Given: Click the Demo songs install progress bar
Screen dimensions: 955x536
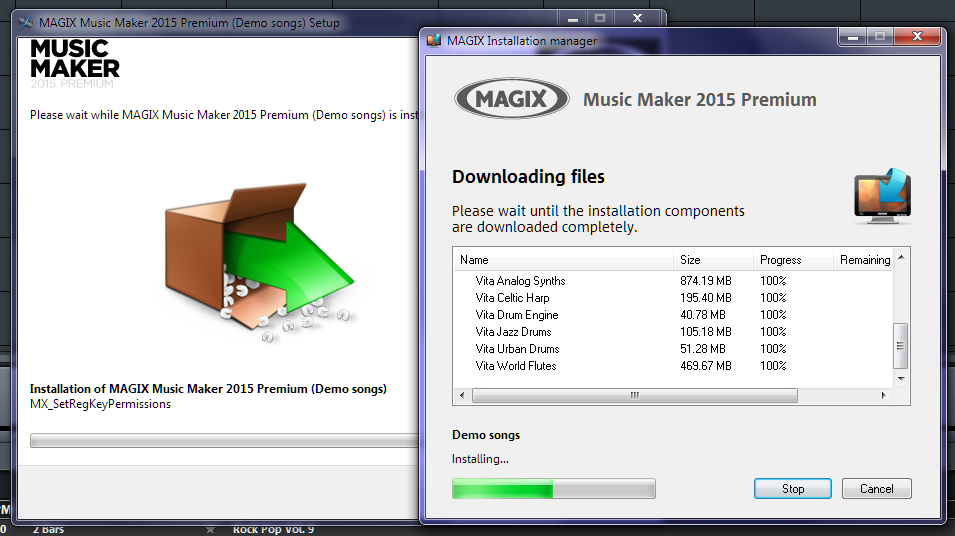Looking at the screenshot, I should click(x=554, y=488).
